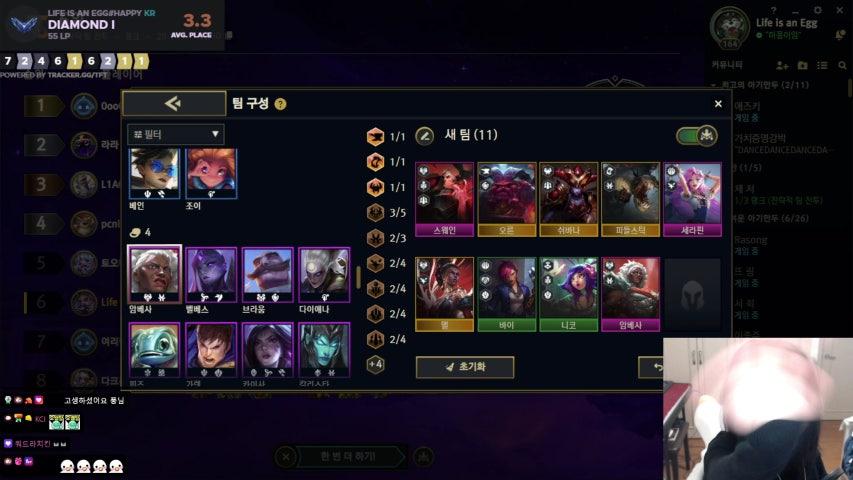Open the settings gear icon
The height and width of the screenshot is (480, 853).
[818, 10]
